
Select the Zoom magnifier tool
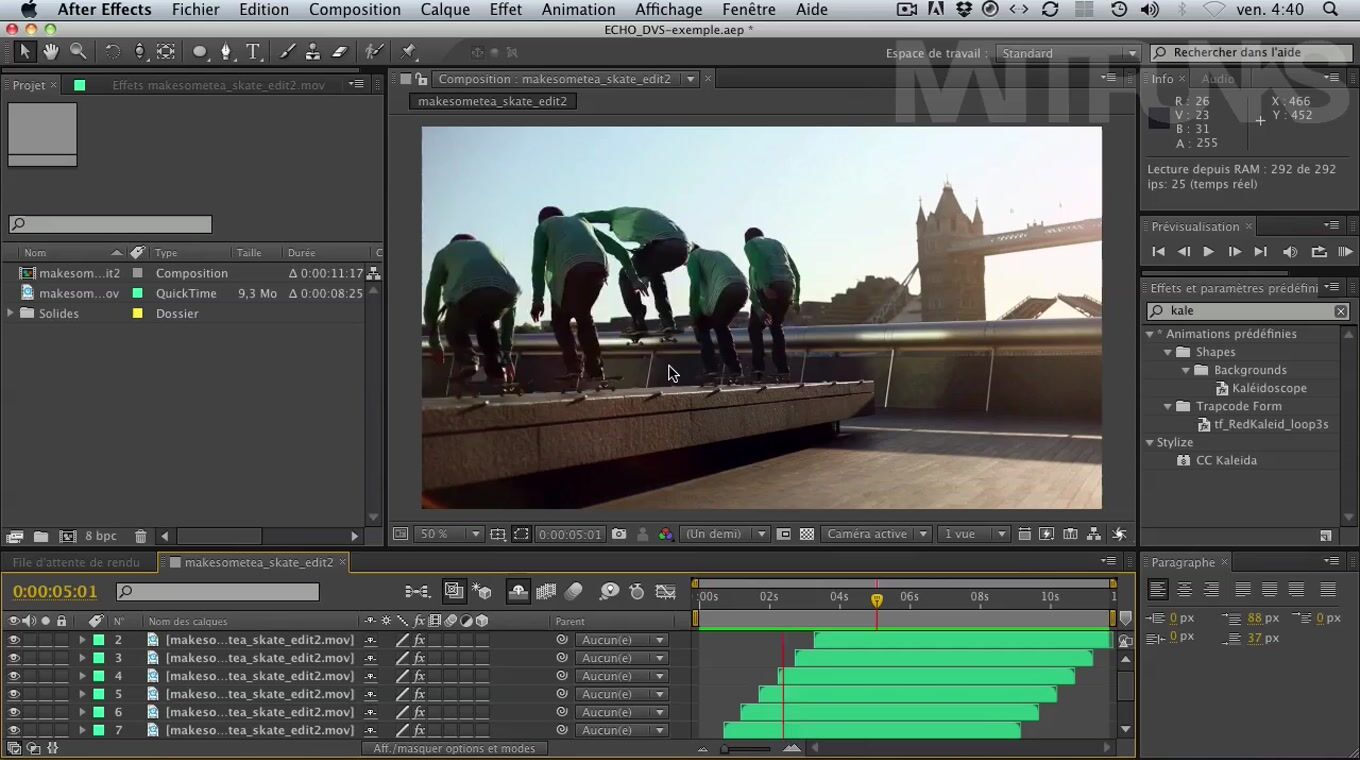pyautogui.click(x=78, y=52)
